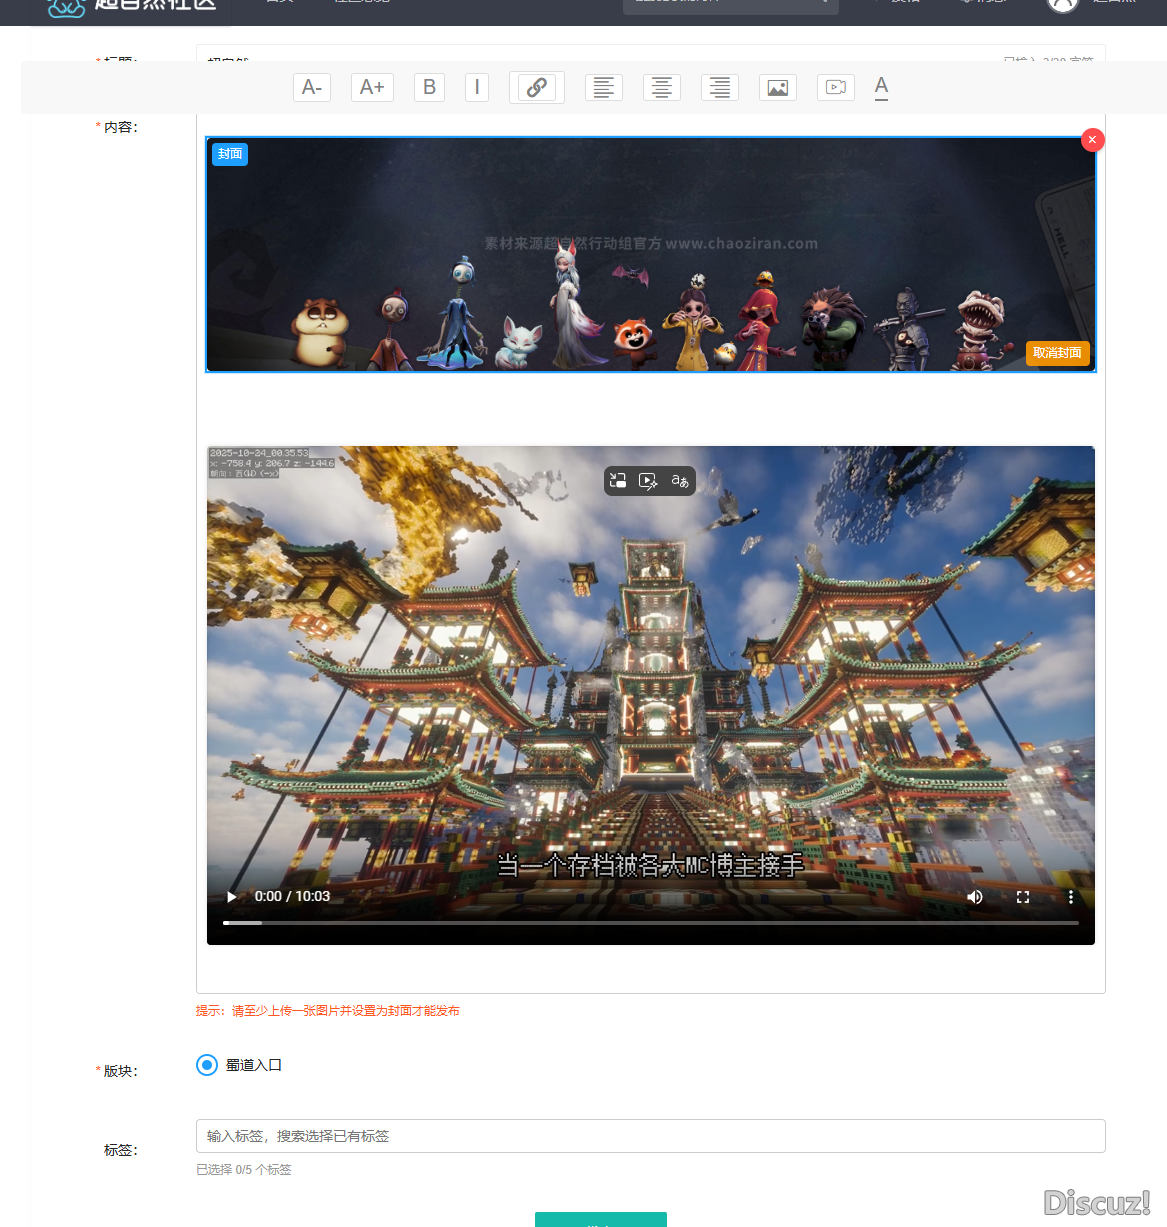
Task: Toggle italic formatting
Action: click(477, 88)
